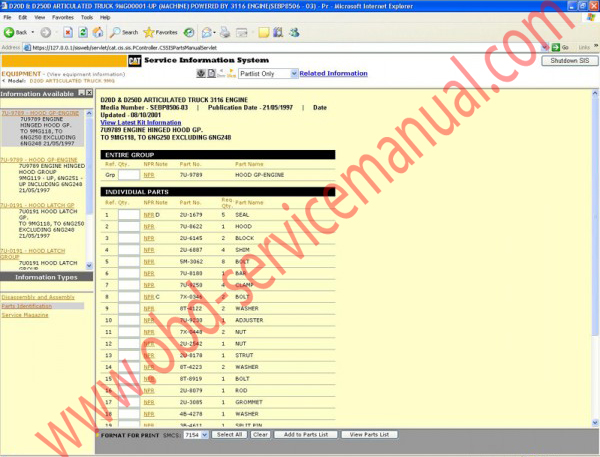Click the Edit page toolbar icon
The width and height of the screenshot is (600, 457).
point(242,33)
